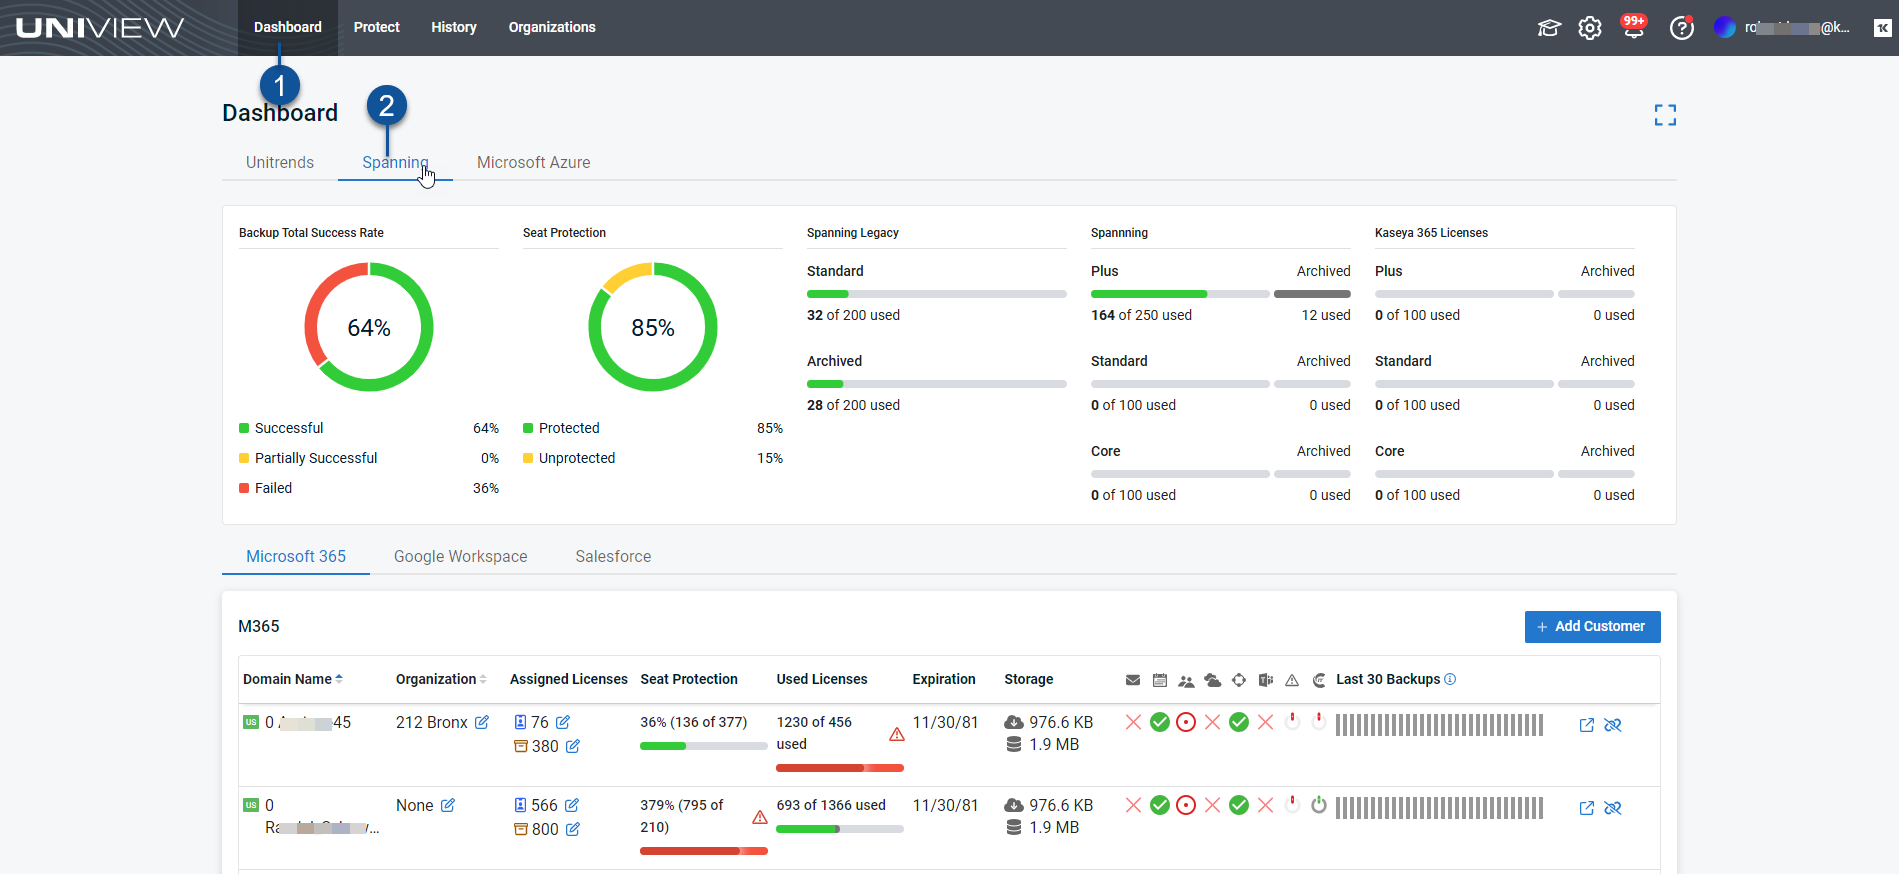Click green power status icon in second row
The image size is (1899, 874).
coord(1319,804)
